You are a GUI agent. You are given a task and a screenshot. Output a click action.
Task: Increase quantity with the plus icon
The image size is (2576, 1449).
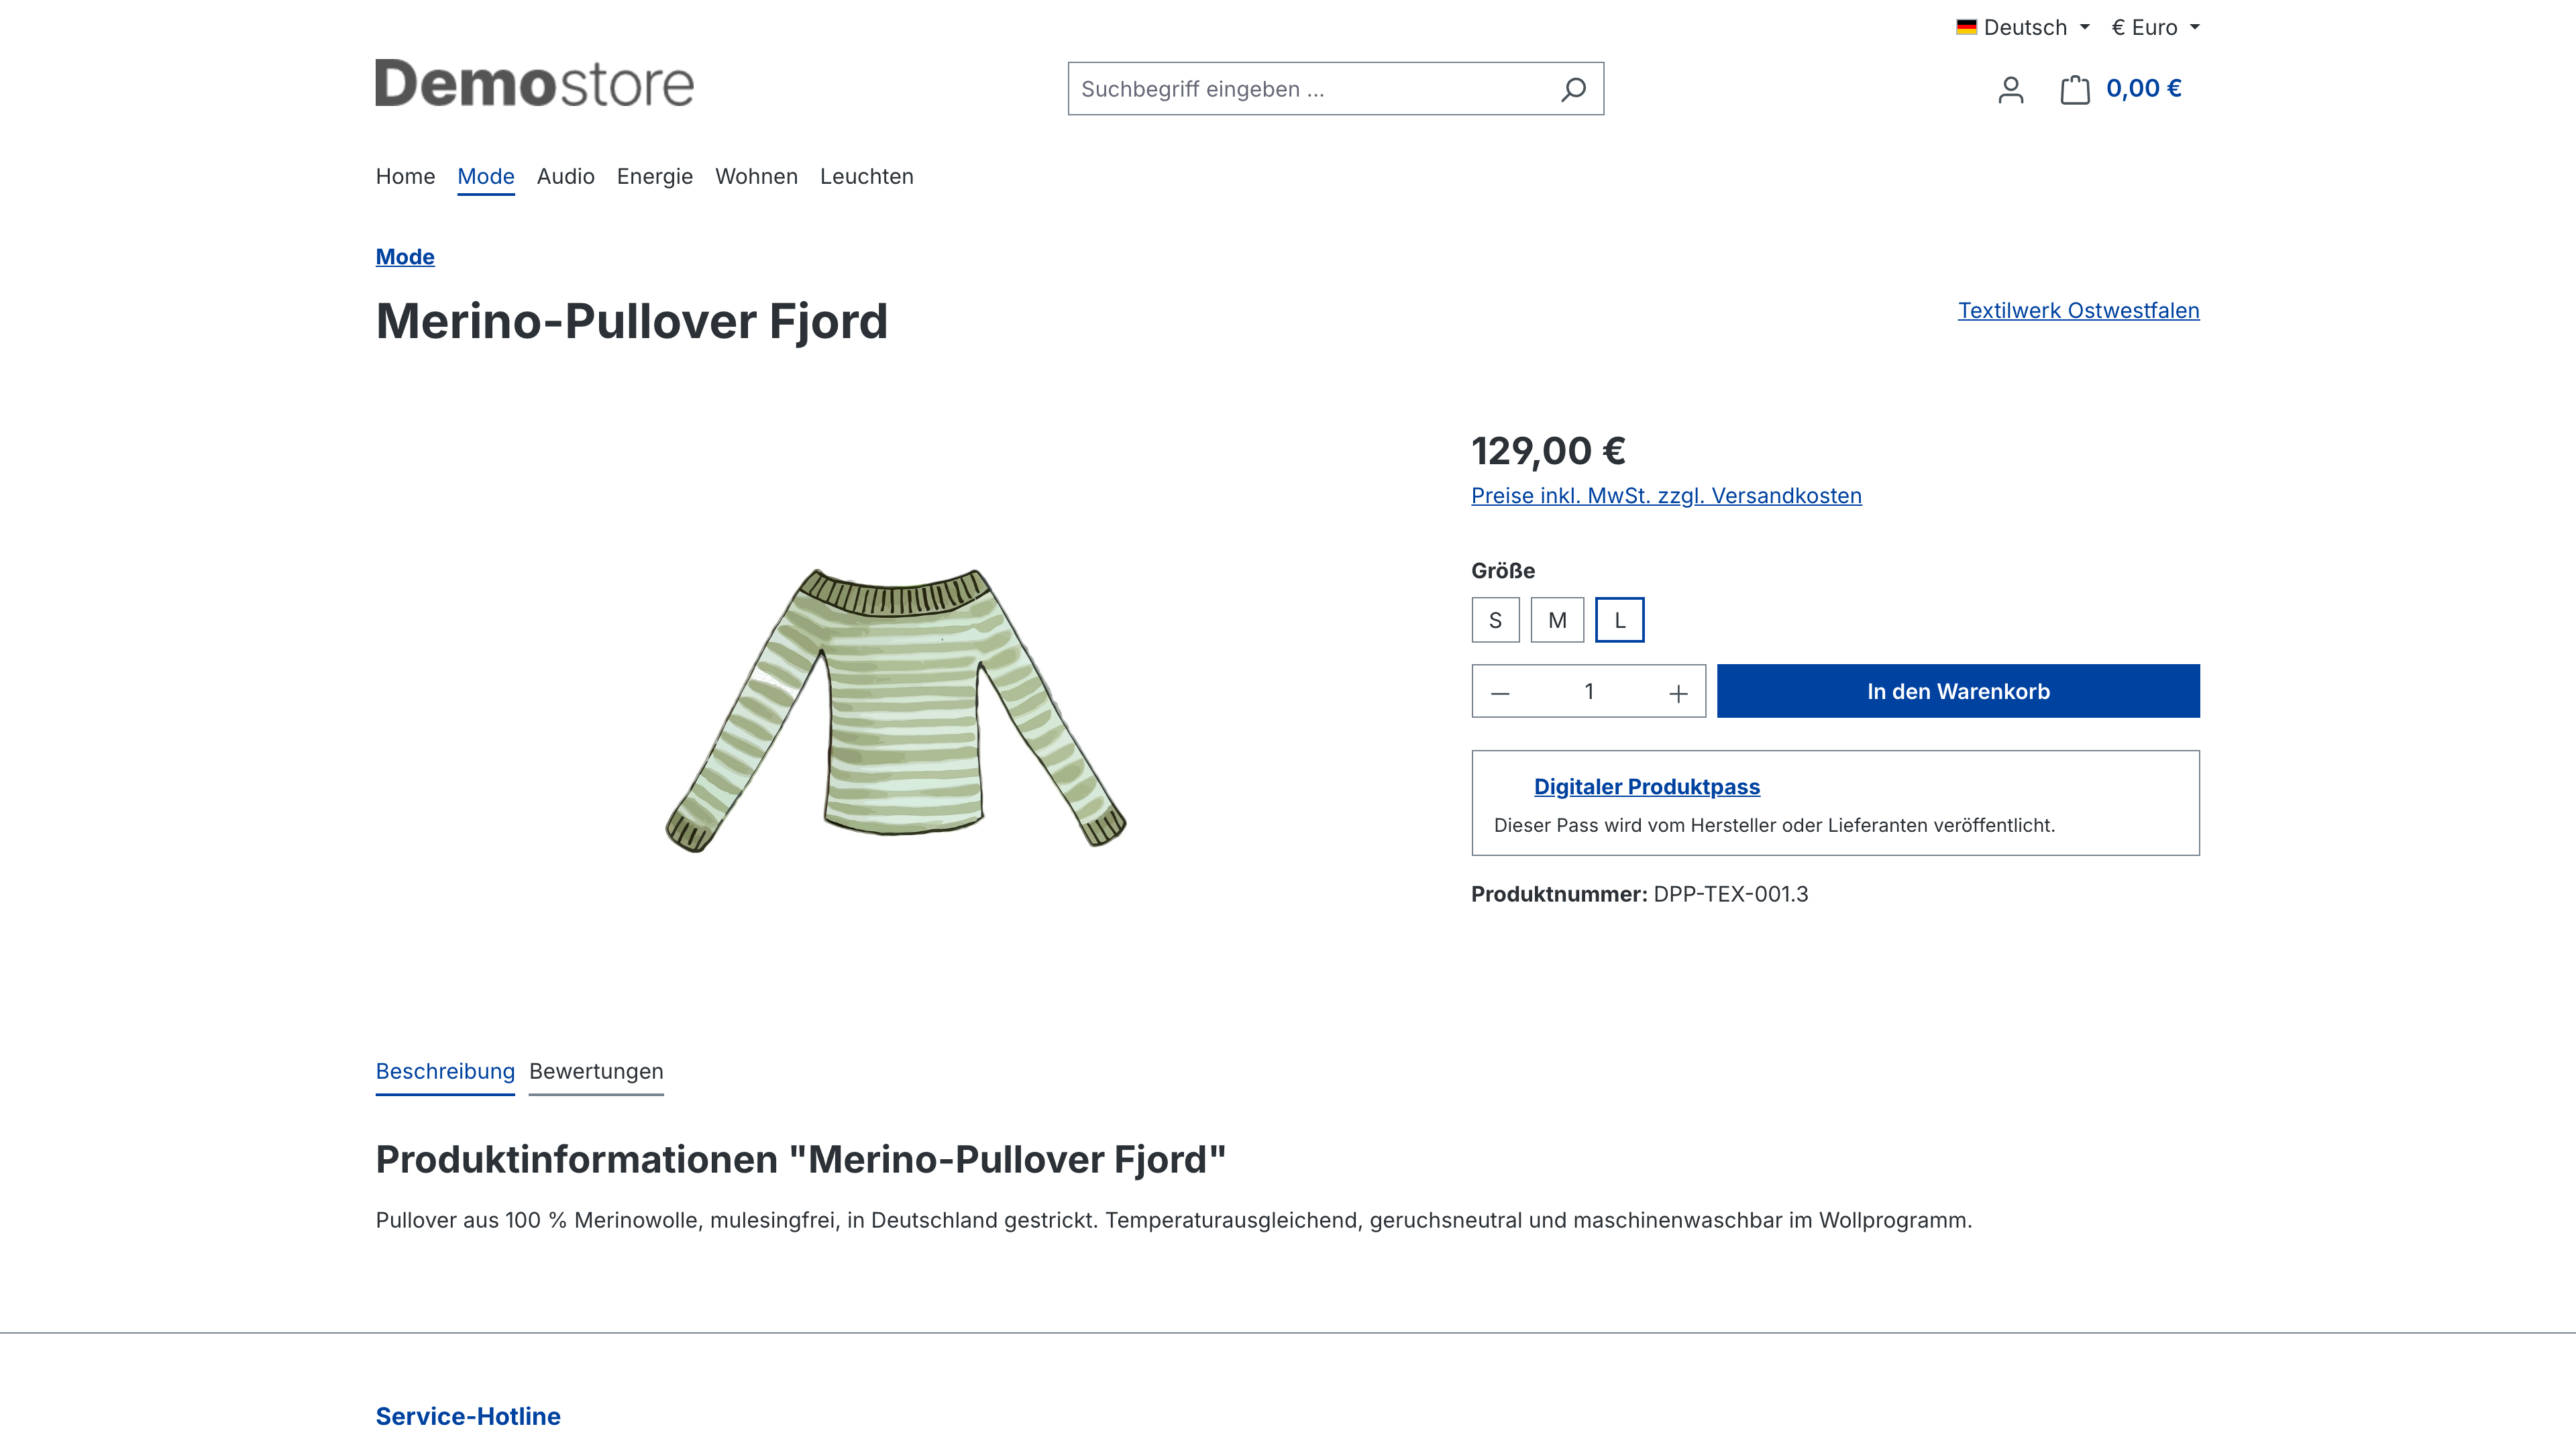(1678, 692)
